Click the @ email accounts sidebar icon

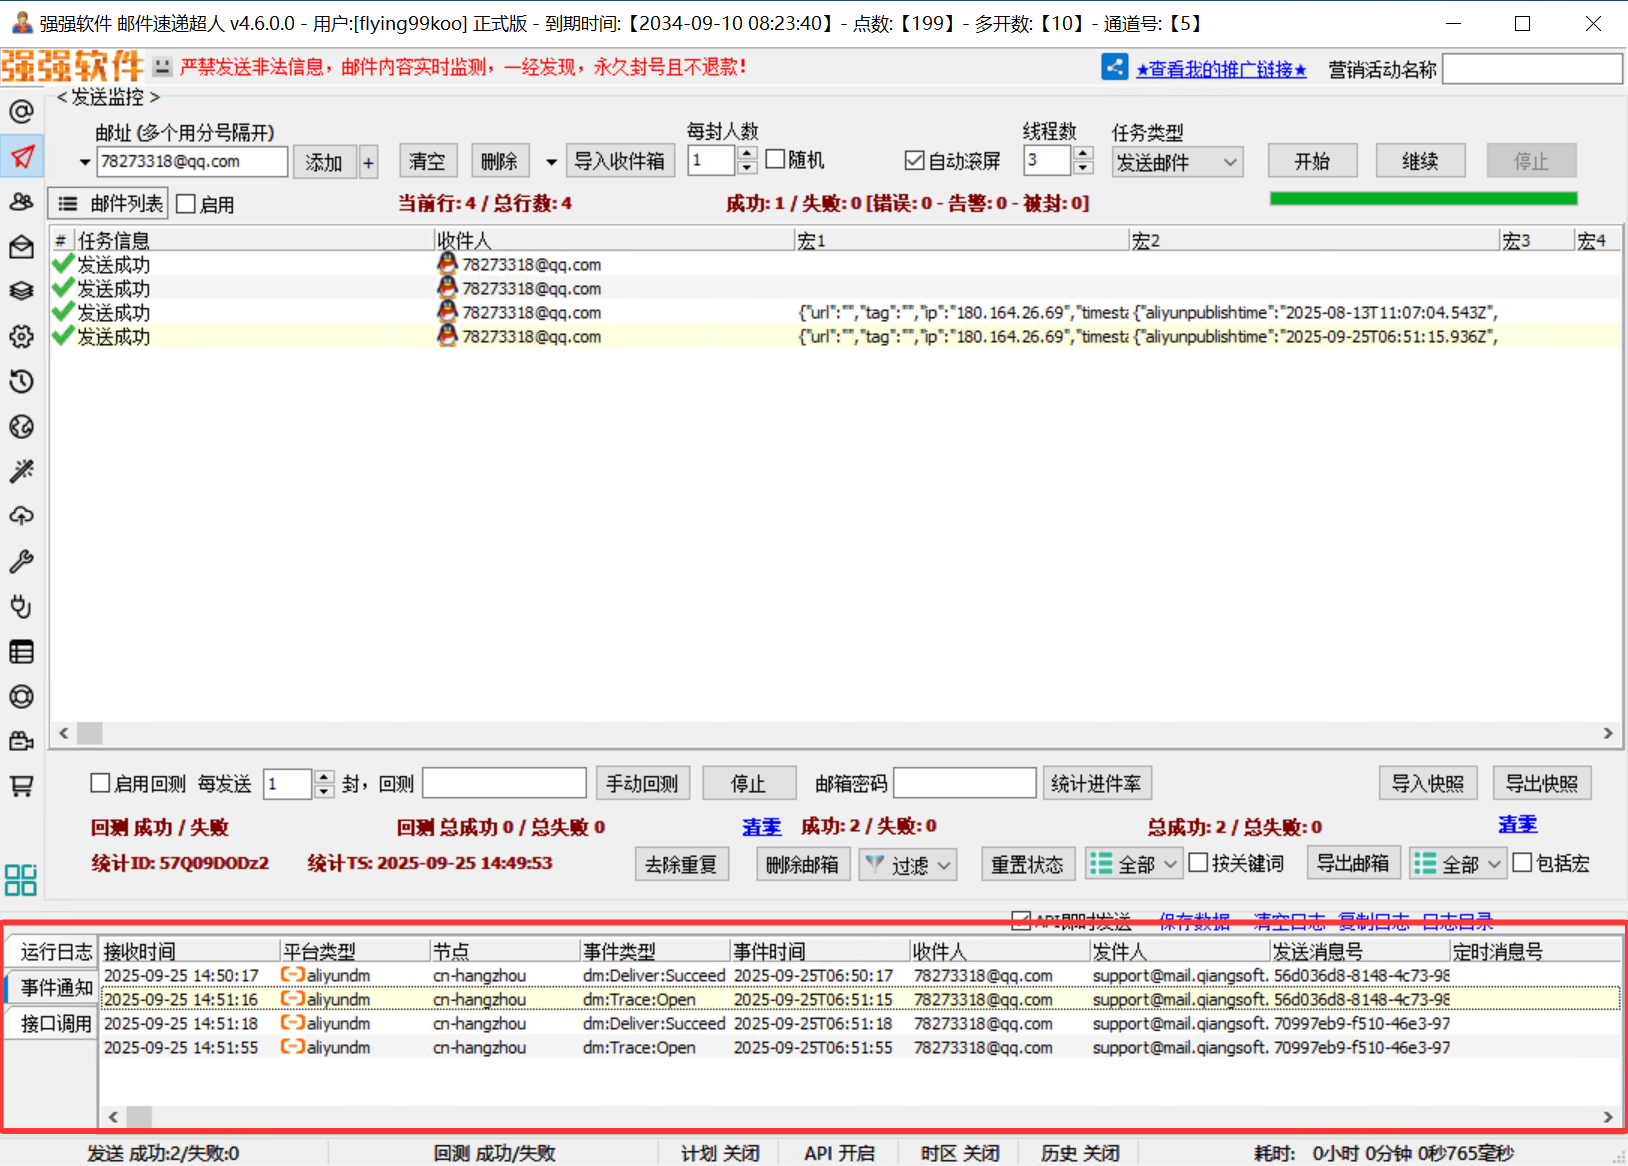point(21,111)
